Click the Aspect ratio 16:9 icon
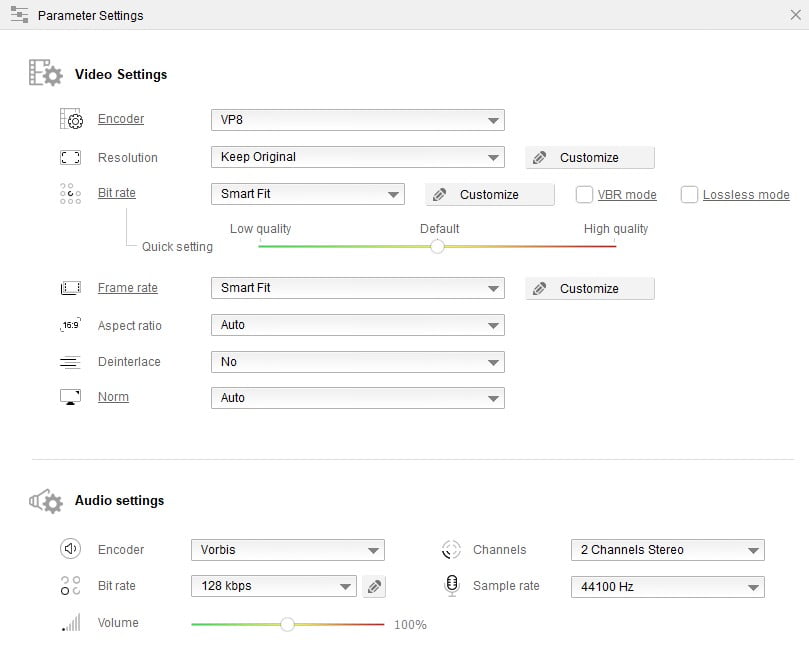Image resolution: width=809 pixels, height=669 pixels. coord(70,325)
